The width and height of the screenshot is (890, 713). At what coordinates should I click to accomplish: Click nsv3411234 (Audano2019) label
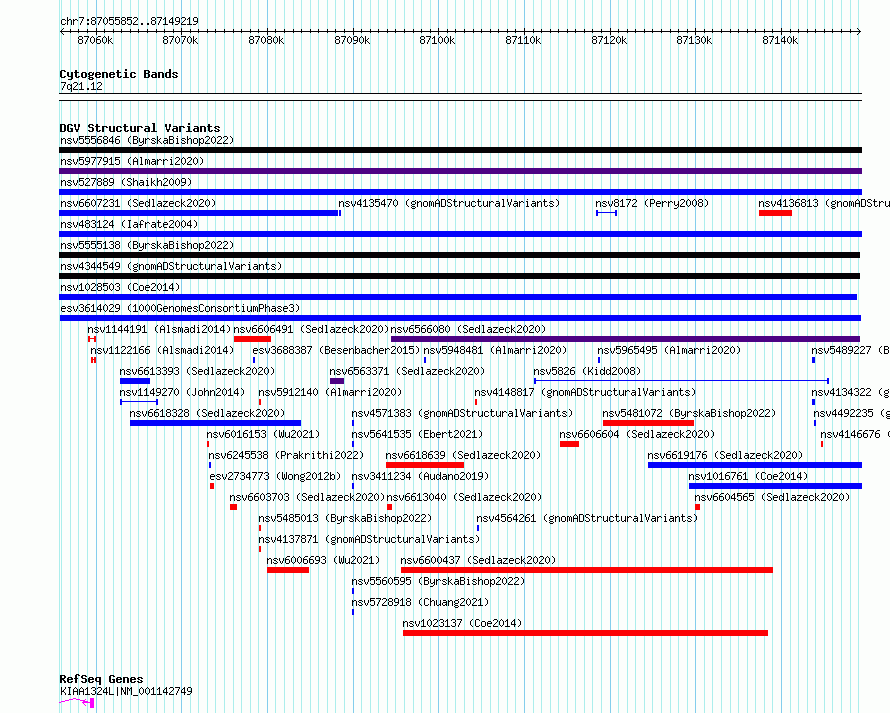pyautogui.click(x=420, y=476)
